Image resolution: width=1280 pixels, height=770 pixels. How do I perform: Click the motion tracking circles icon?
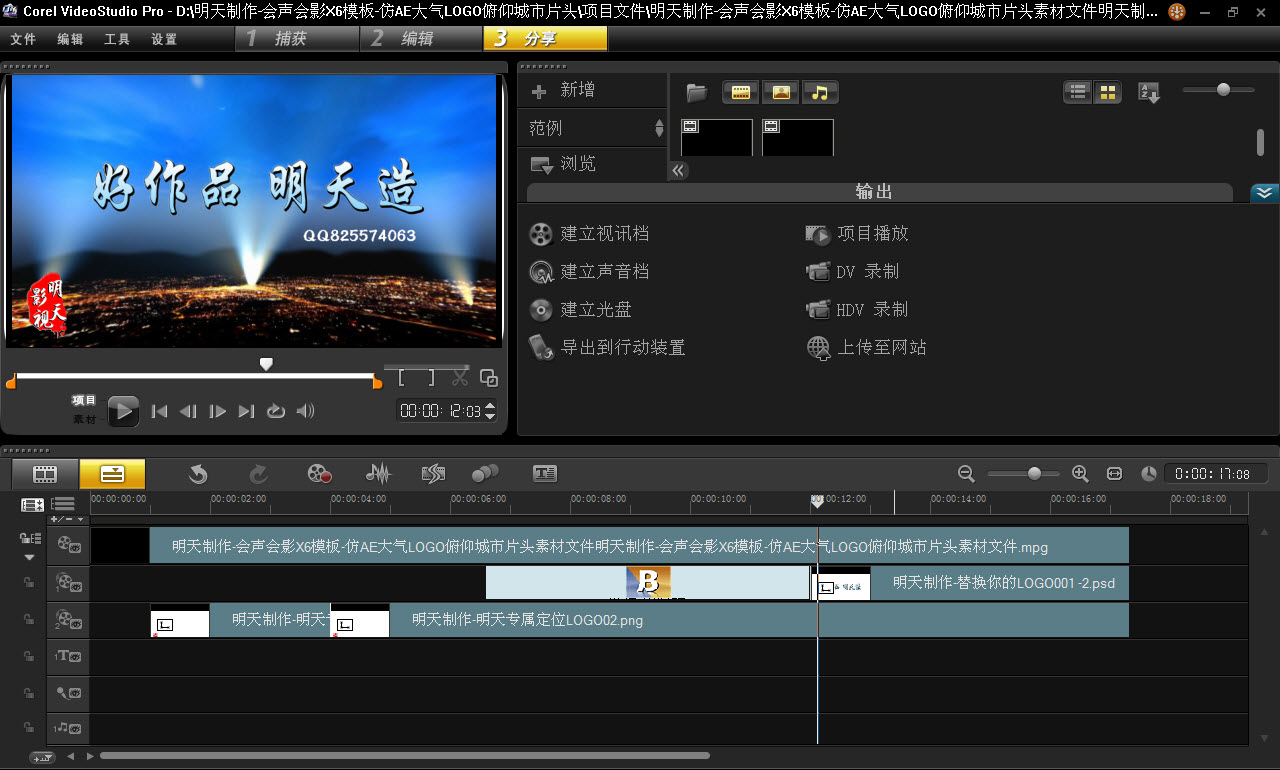[x=485, y=474]
